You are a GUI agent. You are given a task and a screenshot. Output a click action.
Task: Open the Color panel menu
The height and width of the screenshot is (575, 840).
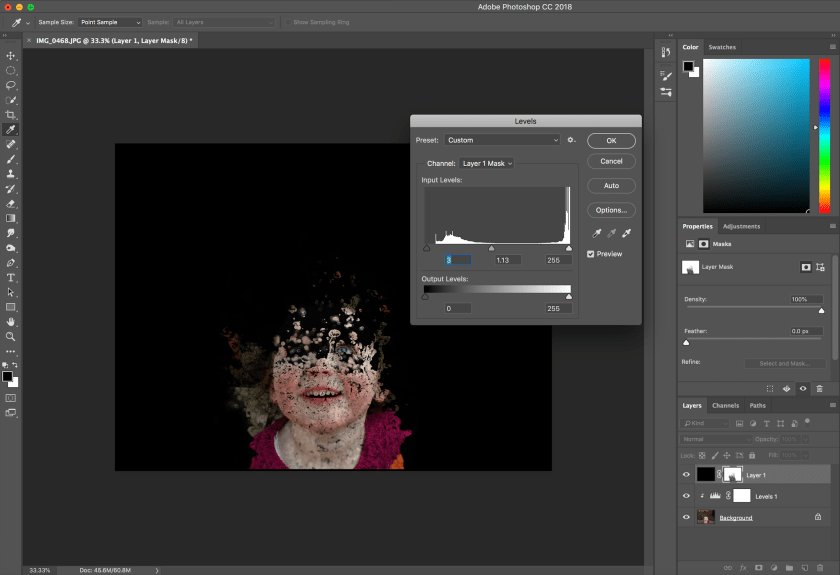[832, 47]
